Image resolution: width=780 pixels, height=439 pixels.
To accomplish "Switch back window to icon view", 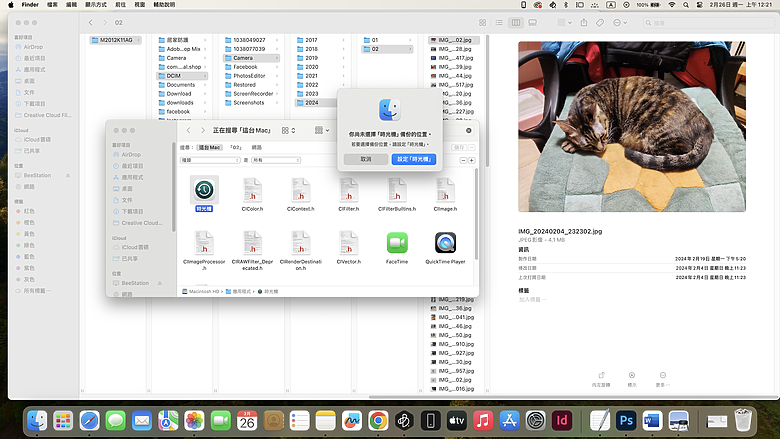I will tap(483, 23).
